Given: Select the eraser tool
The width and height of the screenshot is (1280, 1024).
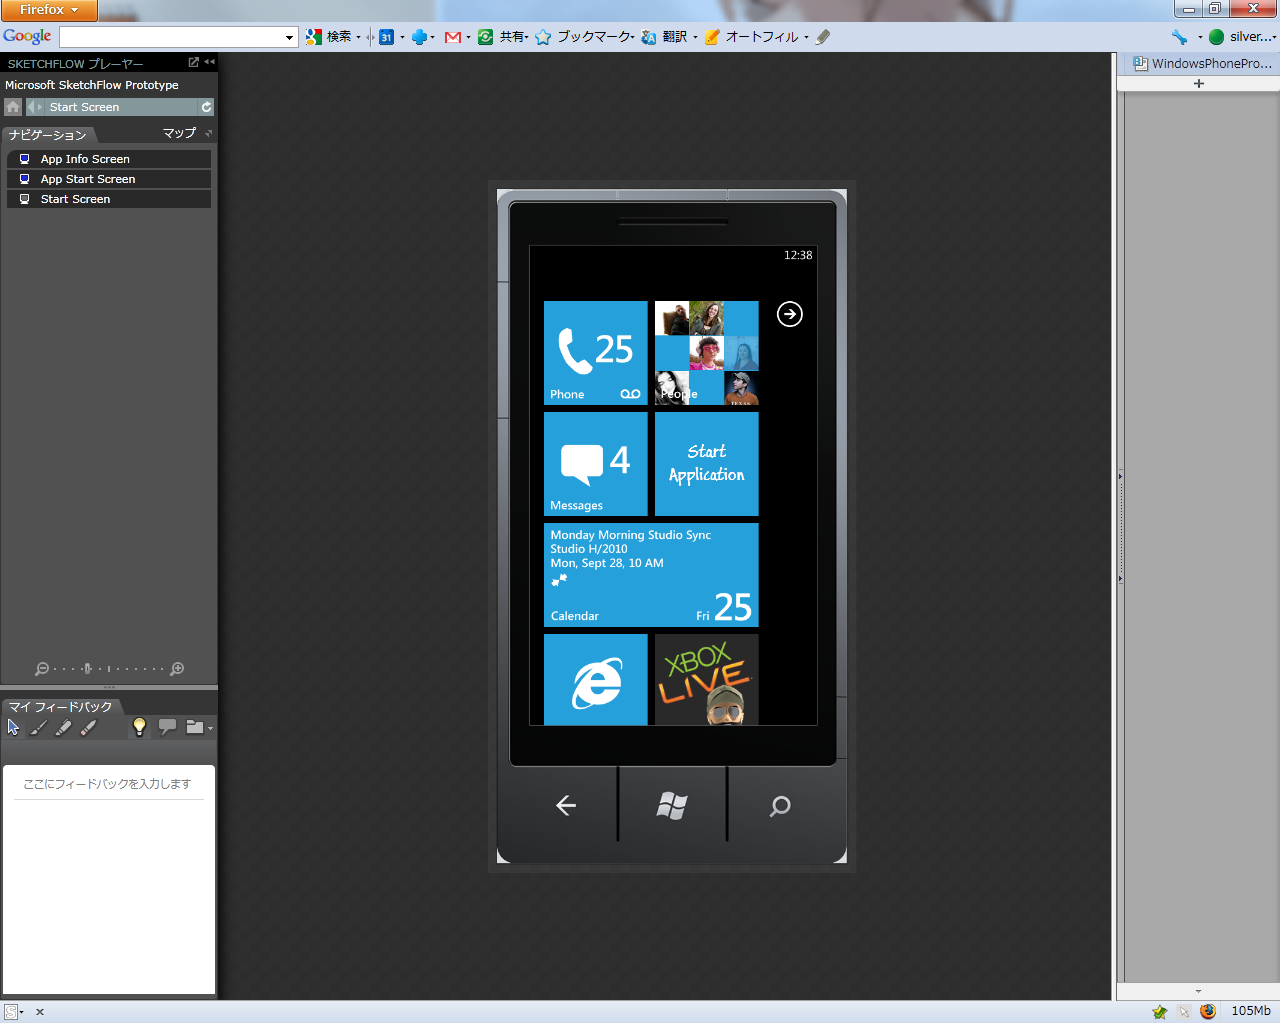Looking at the screenshot, I should 88,728.
